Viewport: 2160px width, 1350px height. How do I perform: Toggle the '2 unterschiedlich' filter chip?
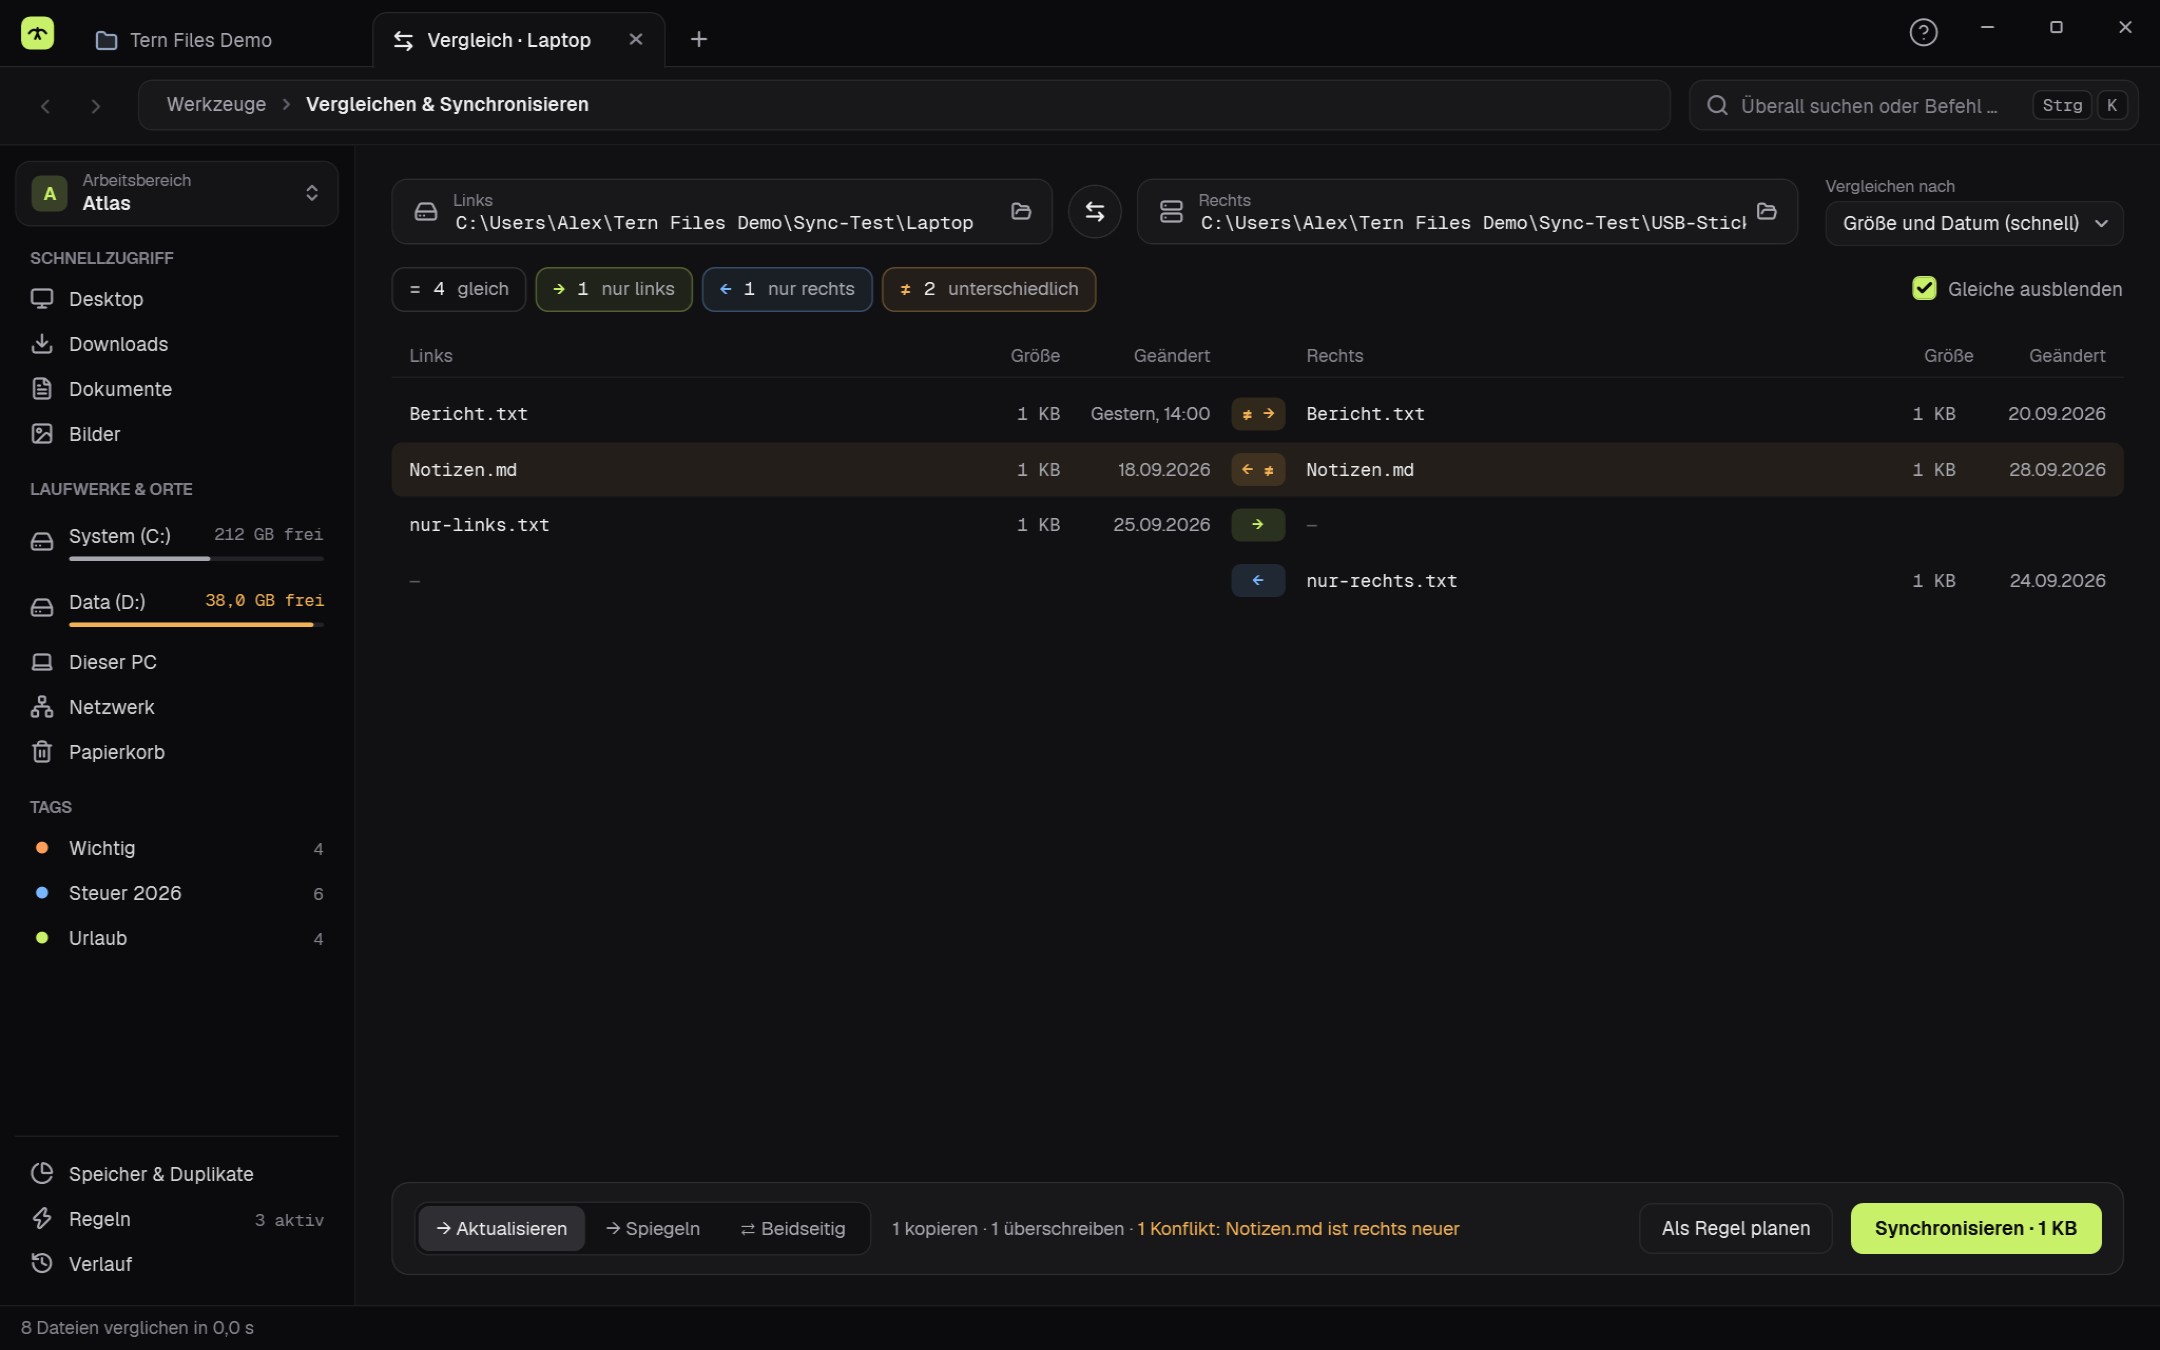pyautogui.click(x=989, y=289)
